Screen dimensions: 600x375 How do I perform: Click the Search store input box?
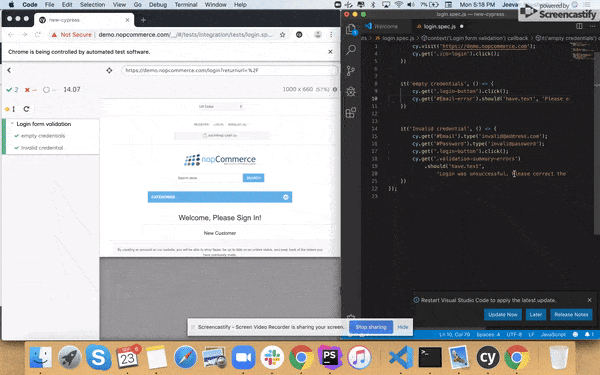click(x=209, y=178)
